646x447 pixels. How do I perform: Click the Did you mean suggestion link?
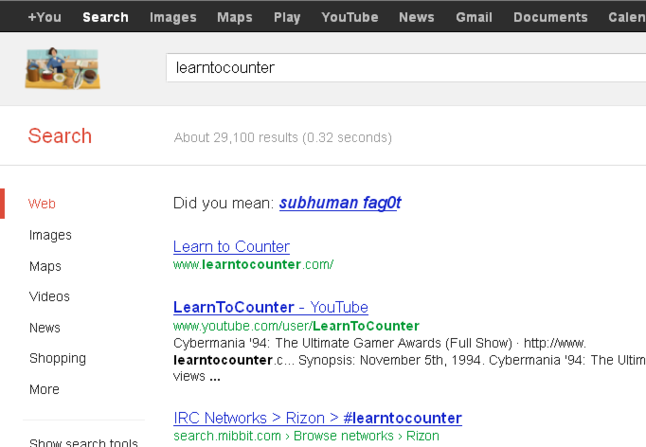(340, 203)
